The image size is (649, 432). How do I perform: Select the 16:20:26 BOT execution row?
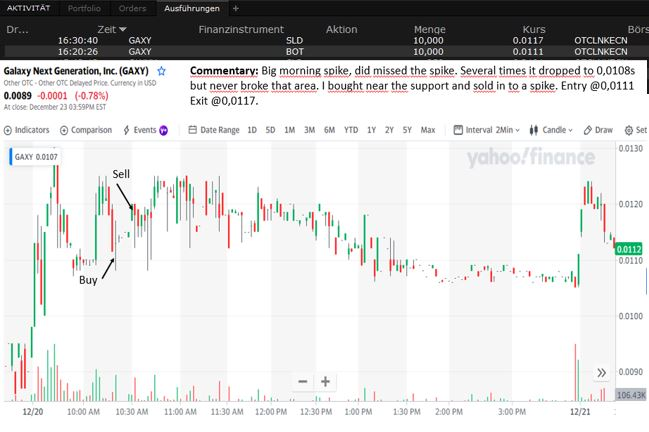click(x=324, y=52)
